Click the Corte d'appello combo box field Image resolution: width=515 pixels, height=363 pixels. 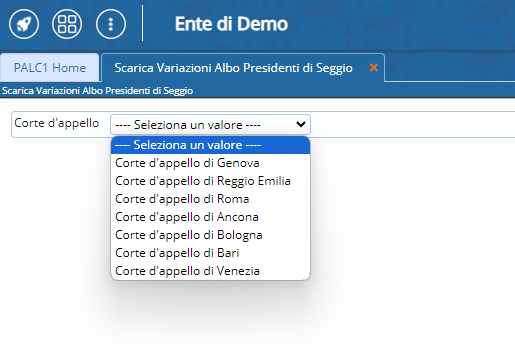tap(210, 125)
